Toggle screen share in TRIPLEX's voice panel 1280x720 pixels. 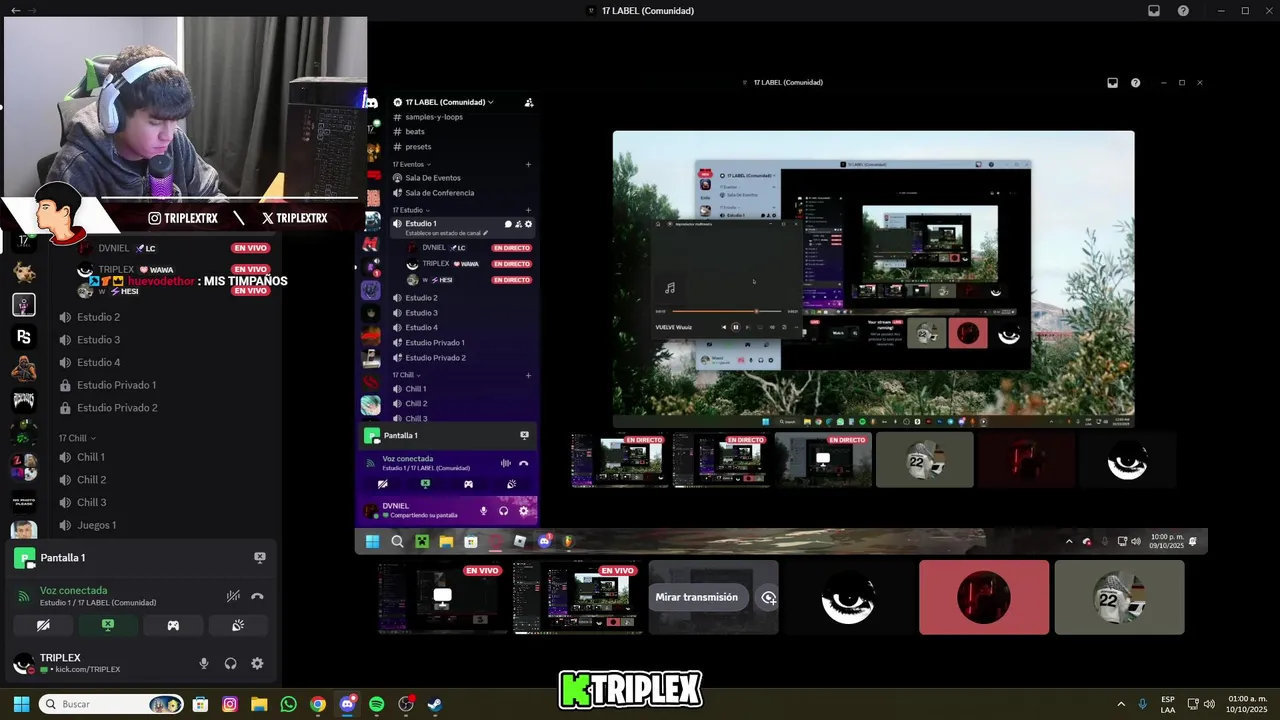(x=108, y=625)
